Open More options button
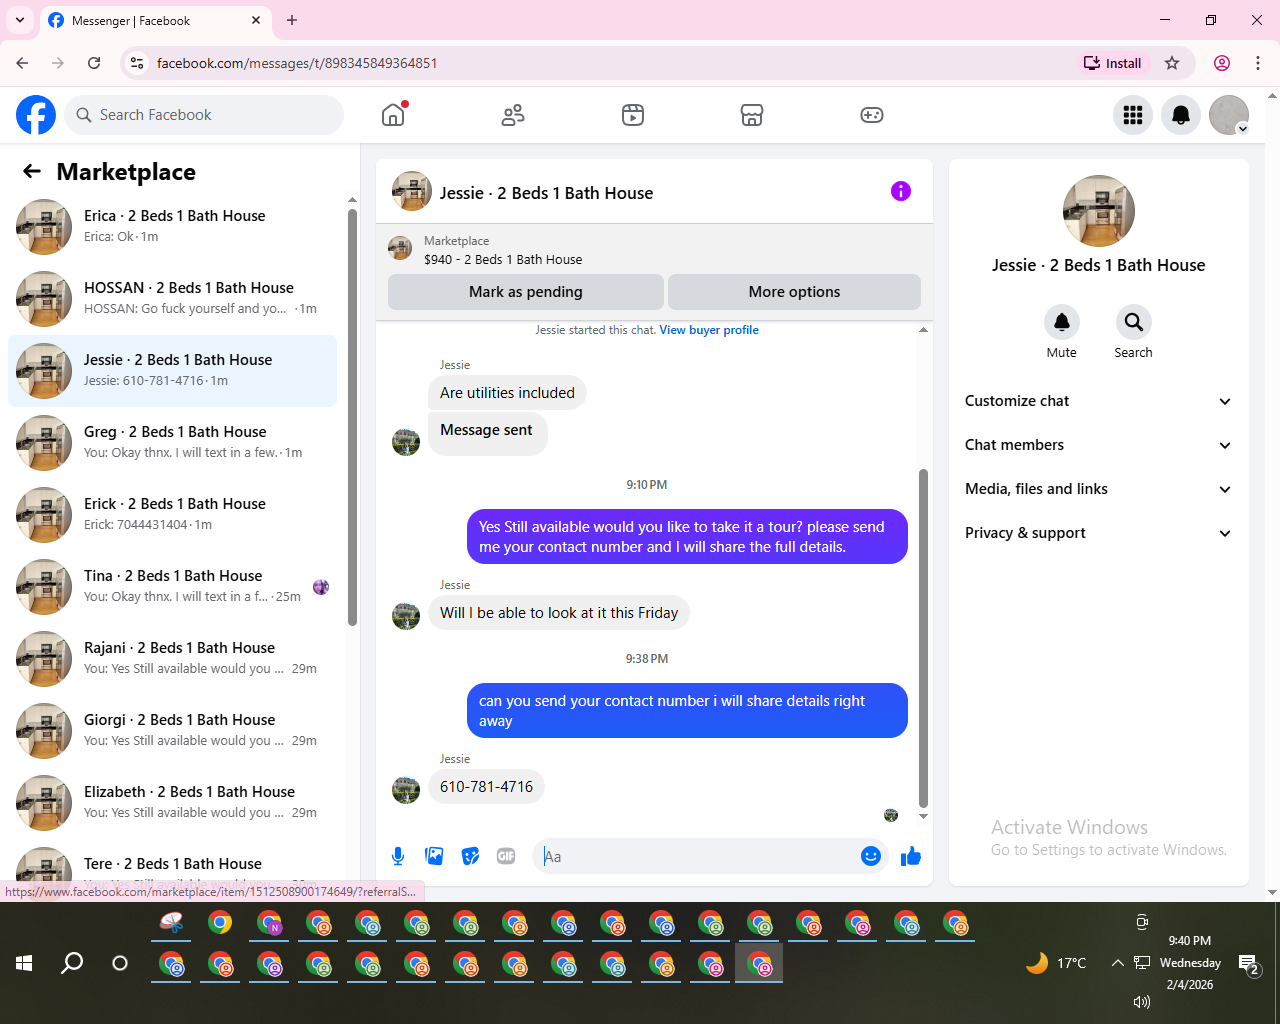 coord(794,292)
